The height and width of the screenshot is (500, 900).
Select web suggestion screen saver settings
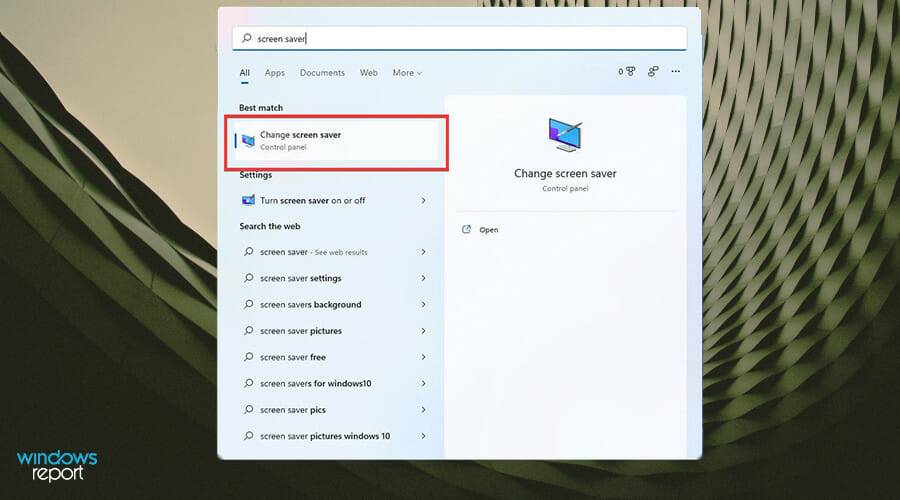[336, 278]
